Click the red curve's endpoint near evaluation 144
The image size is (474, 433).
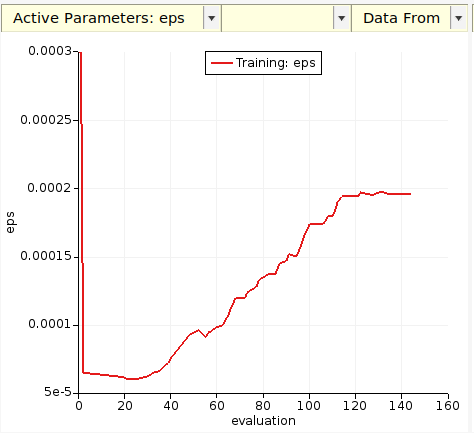pyautogui.click(x=410, y=194)
